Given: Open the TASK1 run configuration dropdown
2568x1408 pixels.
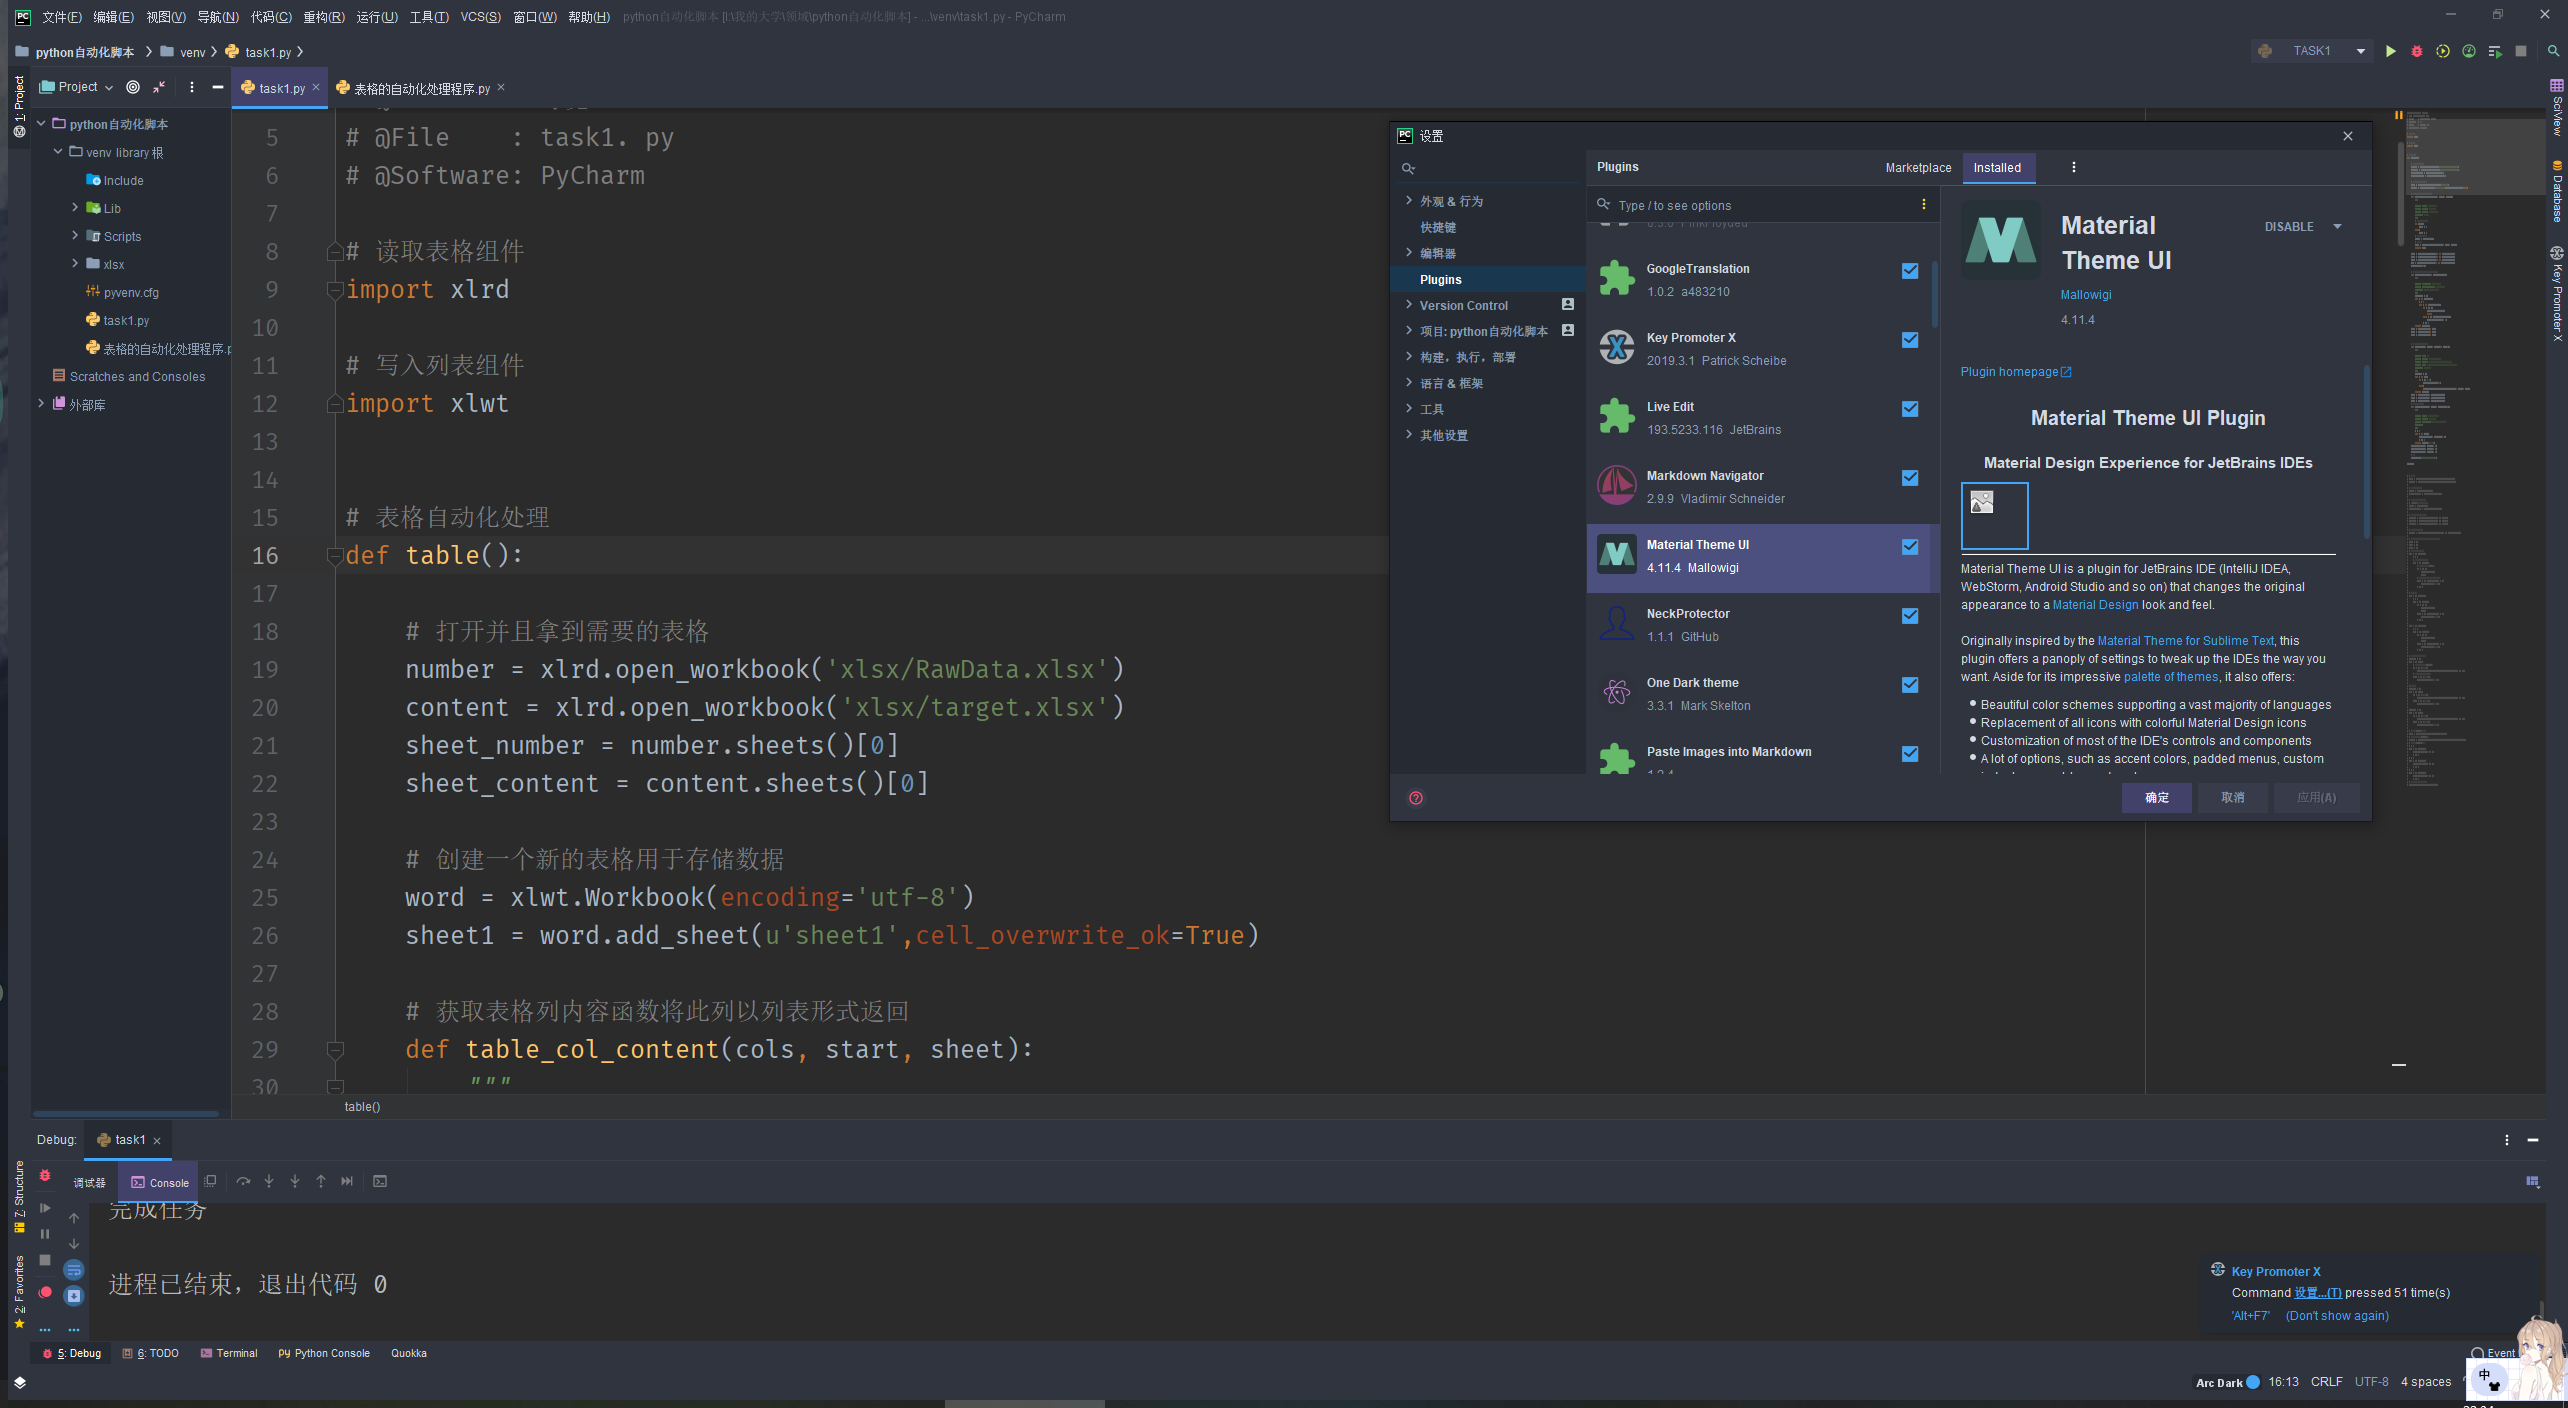Looking at the screenshot, I should 2361,51.
